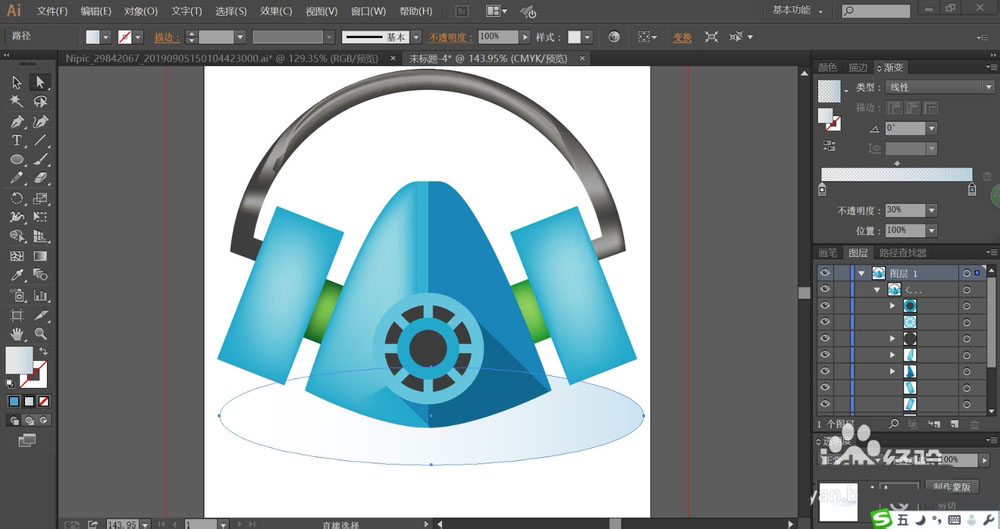Select the Eraser tool
1000x529 pixels.
(40, 179)
